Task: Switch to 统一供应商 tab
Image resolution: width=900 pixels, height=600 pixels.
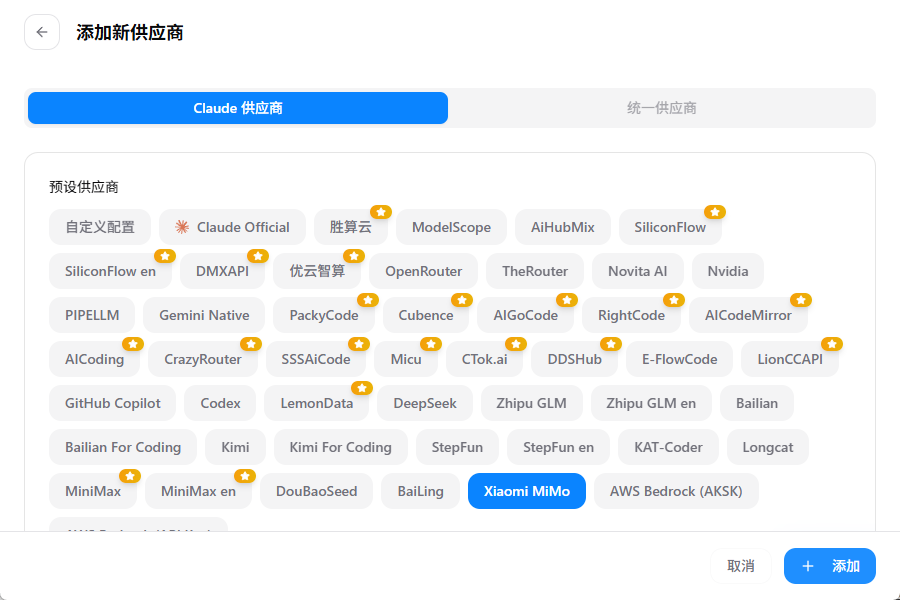Action: pos(661,108)
